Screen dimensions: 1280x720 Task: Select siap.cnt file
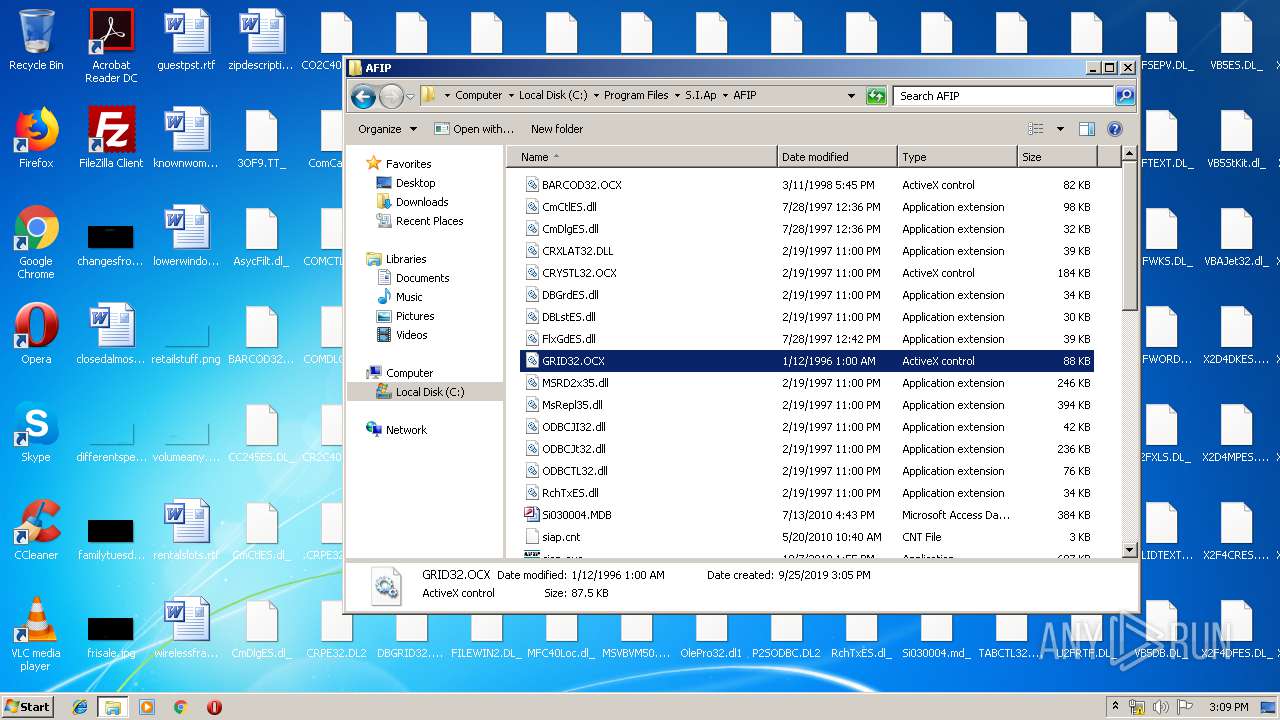808,537
